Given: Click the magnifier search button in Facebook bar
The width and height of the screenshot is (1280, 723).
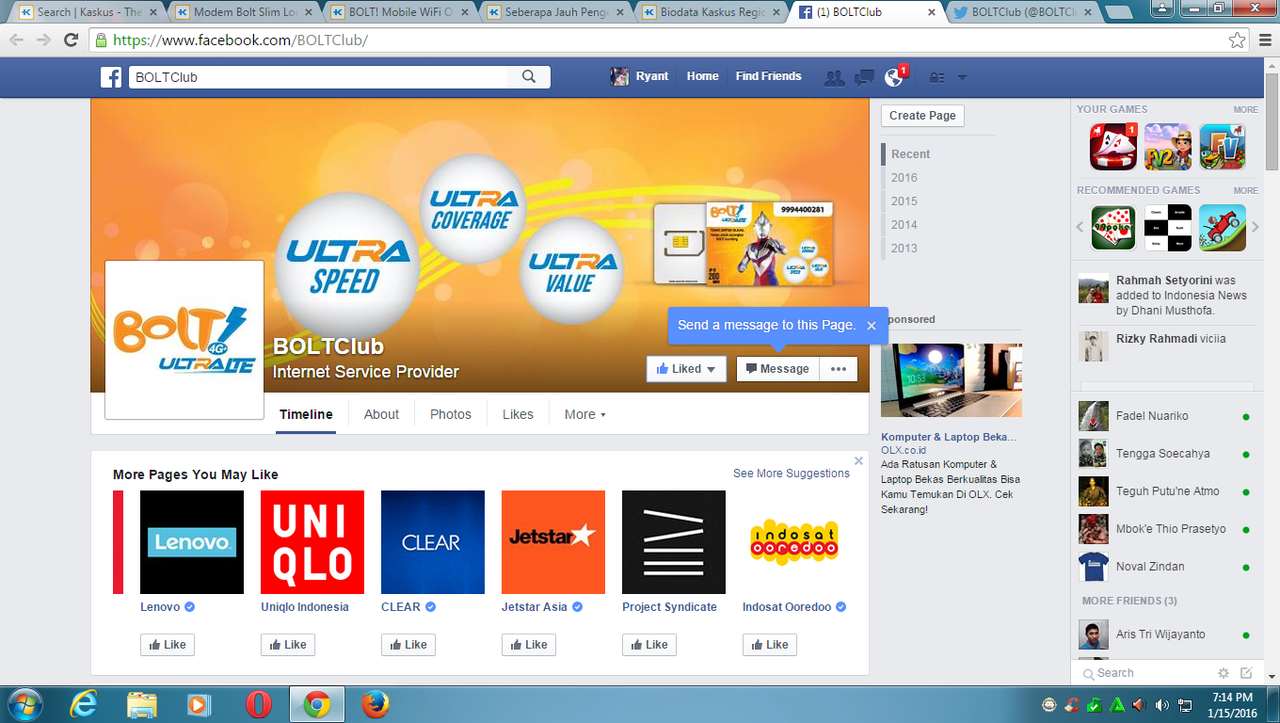Looking at the screenshot, I should [x=528, y=77].
